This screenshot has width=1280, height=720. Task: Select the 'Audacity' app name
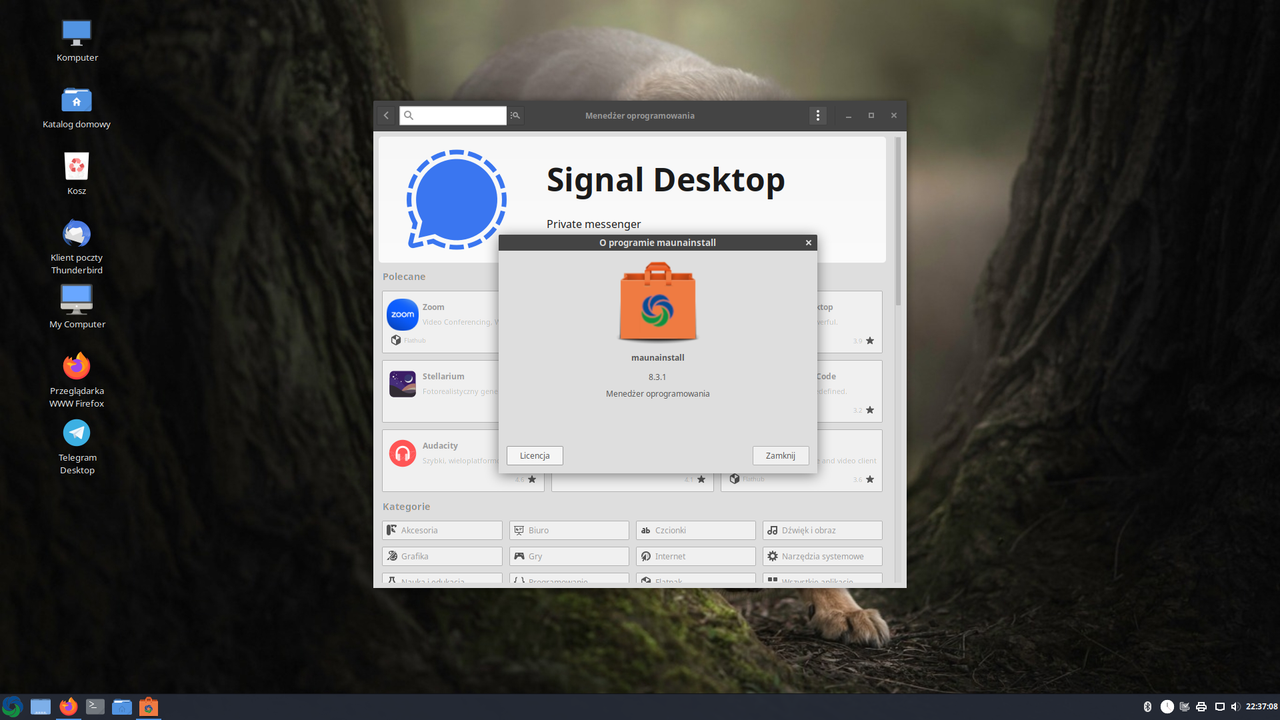[x=440, y=445]
